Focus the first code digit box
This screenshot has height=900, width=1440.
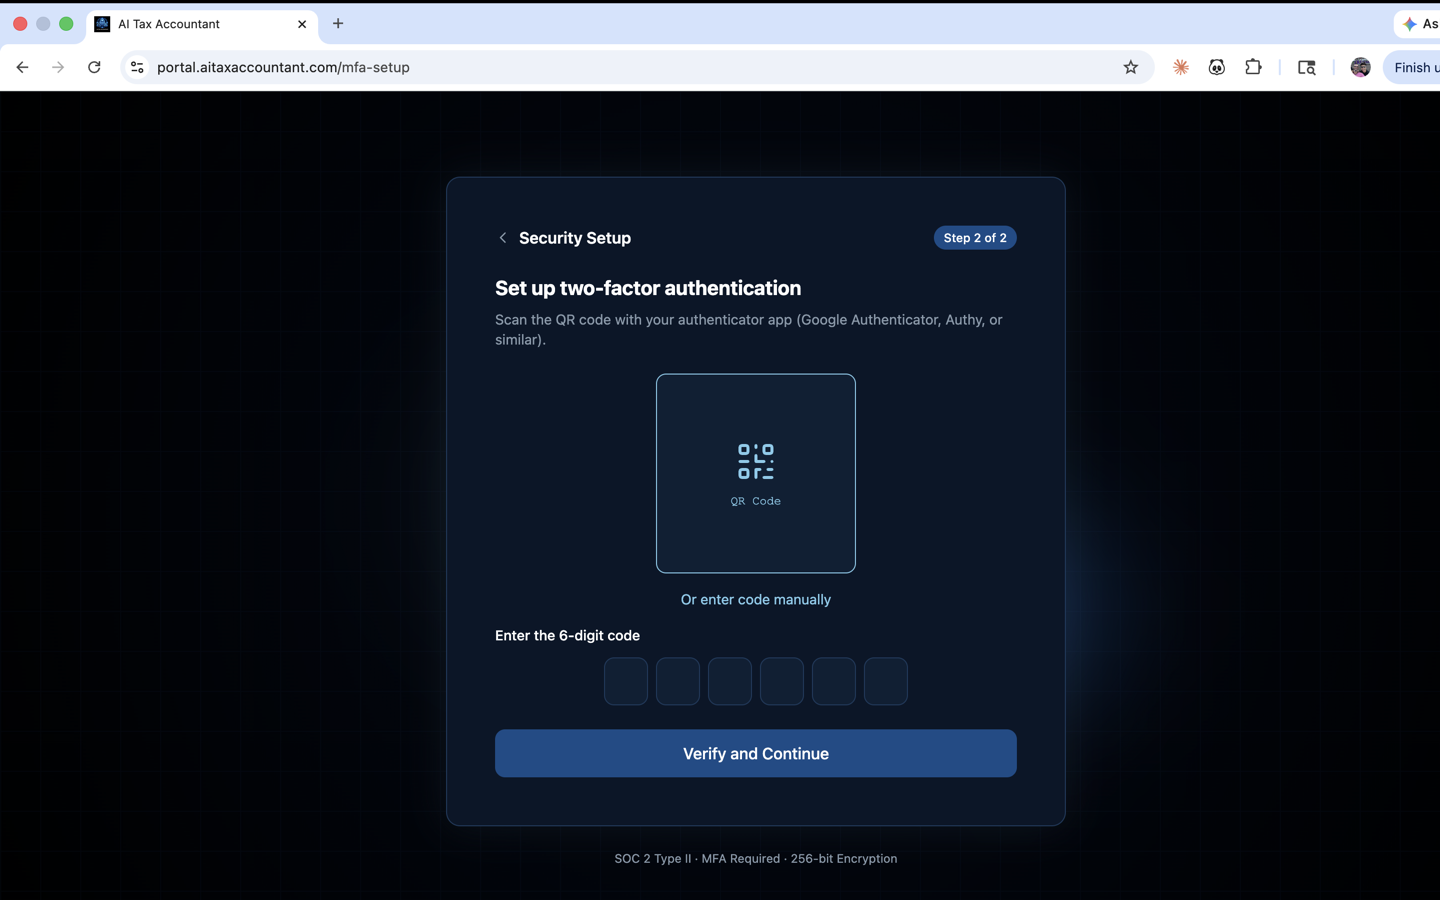click(626, 681)
